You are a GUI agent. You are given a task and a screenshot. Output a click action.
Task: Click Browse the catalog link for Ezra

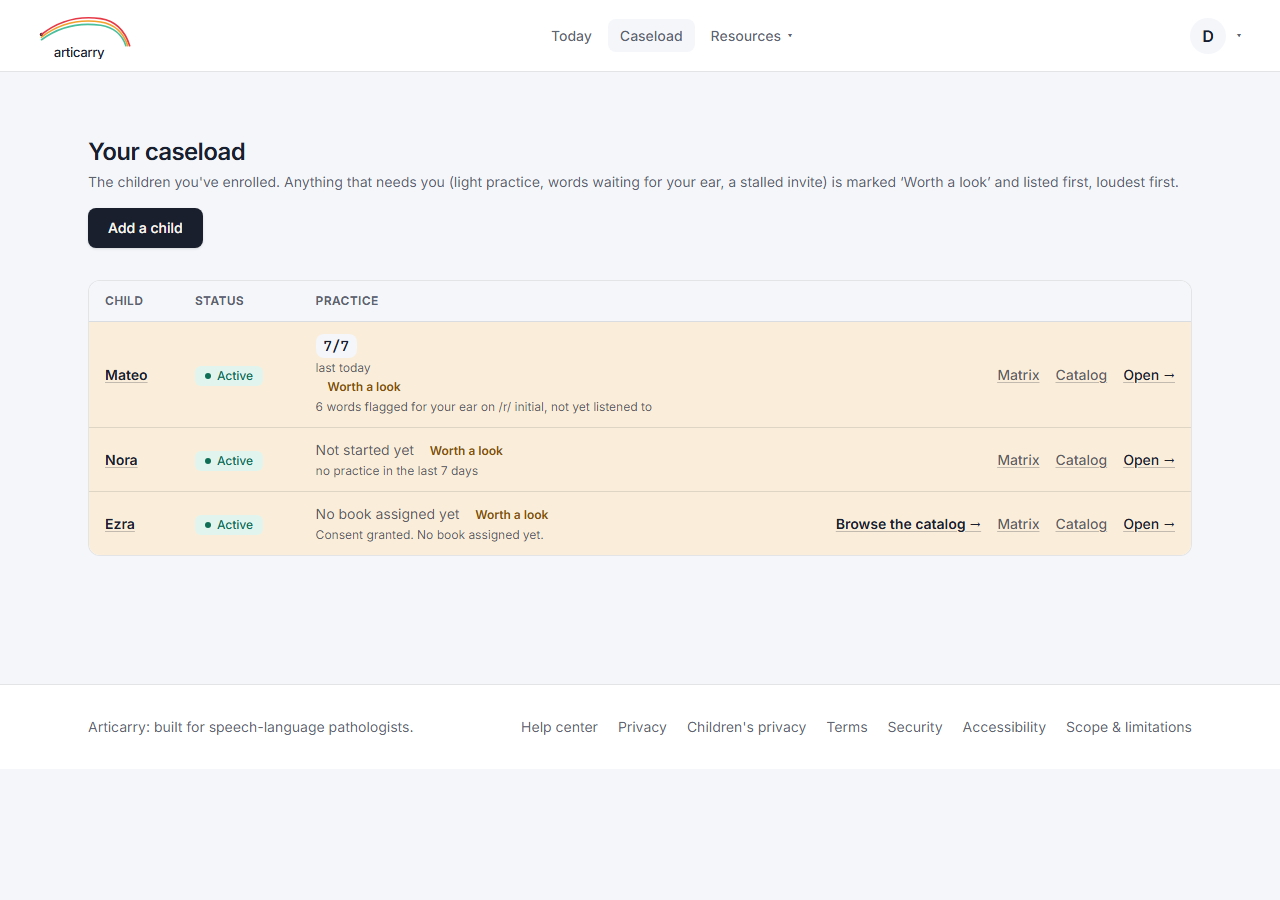pos(908,524)
